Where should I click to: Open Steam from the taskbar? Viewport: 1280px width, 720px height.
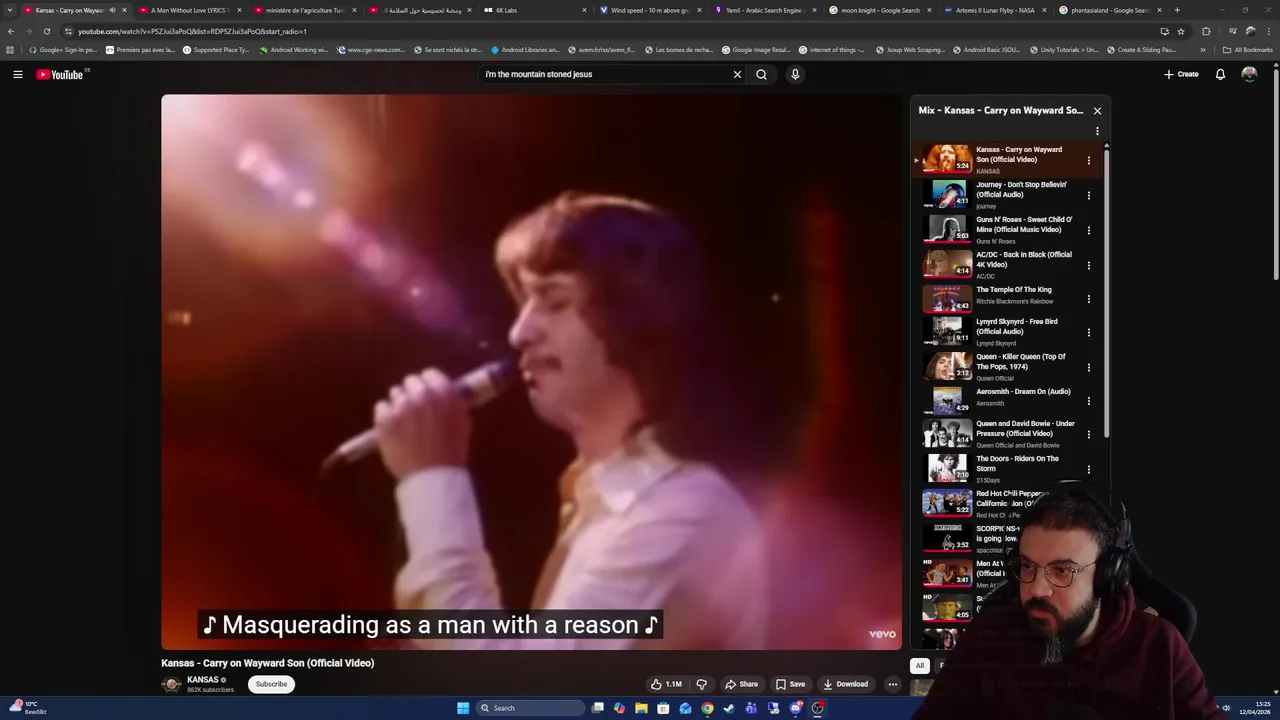729,708
